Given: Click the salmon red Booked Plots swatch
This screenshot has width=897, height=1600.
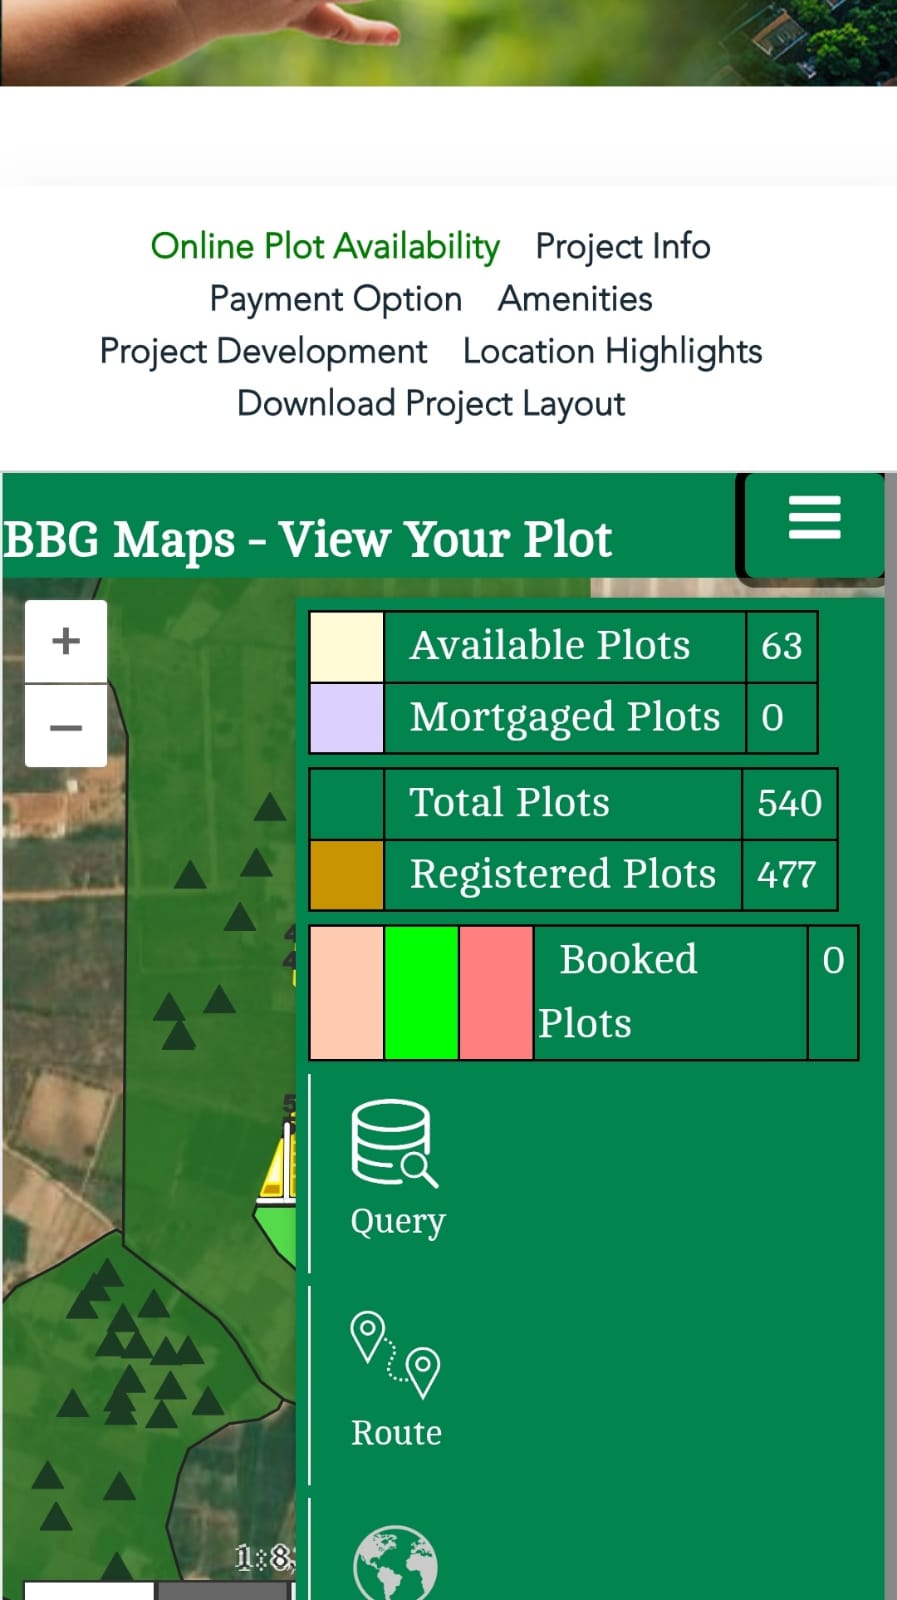Looking at the screenshot, I should pyautogui.click(x=496, y=992).
